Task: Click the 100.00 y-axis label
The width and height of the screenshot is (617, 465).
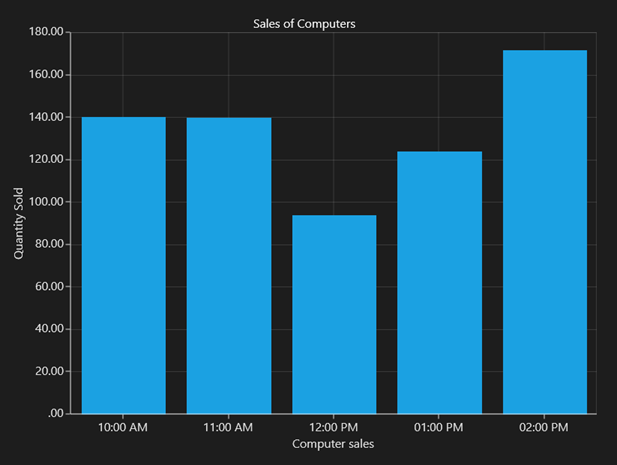Action: (46, 202)
